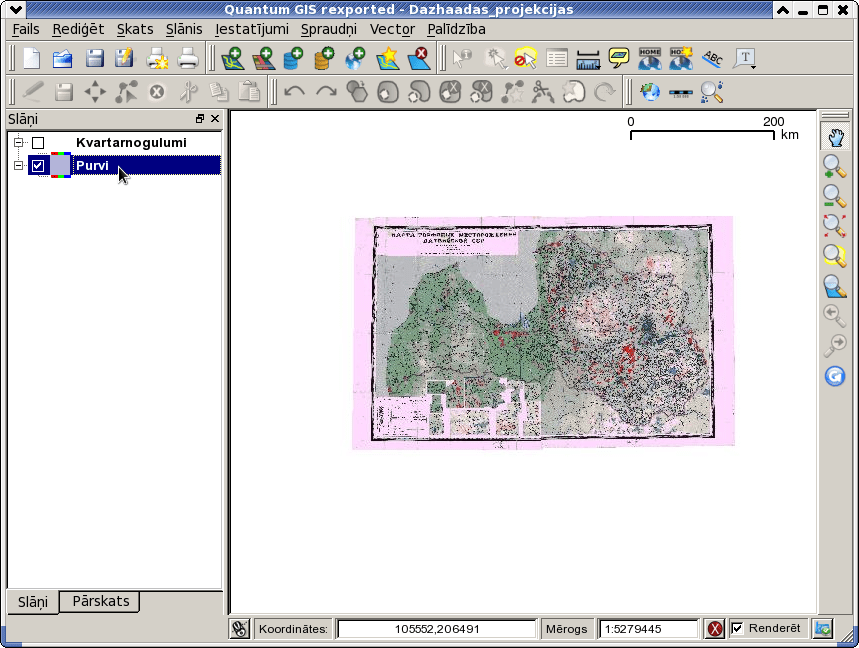Add a SpatiaLite layer with orange database icon

[324, 58]
